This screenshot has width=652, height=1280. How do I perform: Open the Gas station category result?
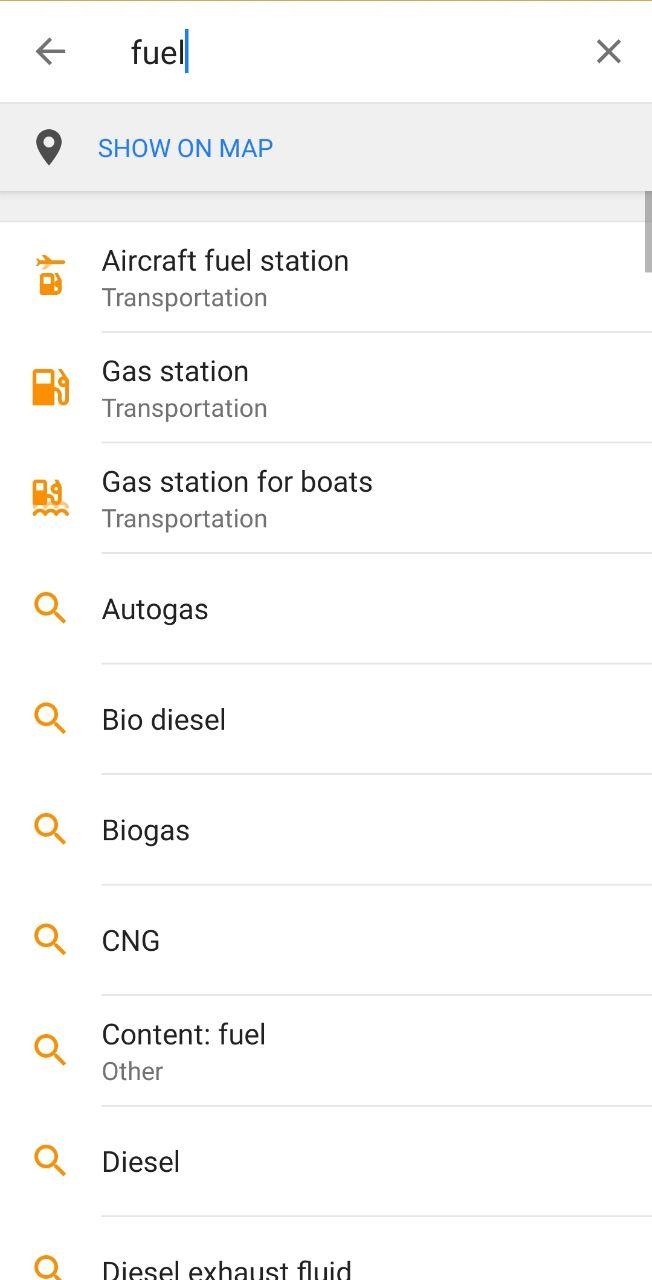pyautogui.click(x=175, y=387)
